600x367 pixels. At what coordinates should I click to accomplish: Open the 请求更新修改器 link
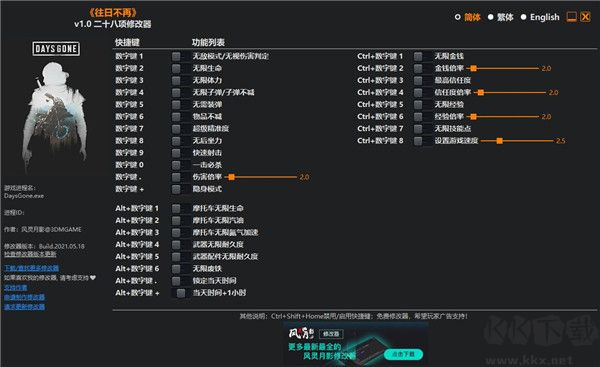click(24, 307)
